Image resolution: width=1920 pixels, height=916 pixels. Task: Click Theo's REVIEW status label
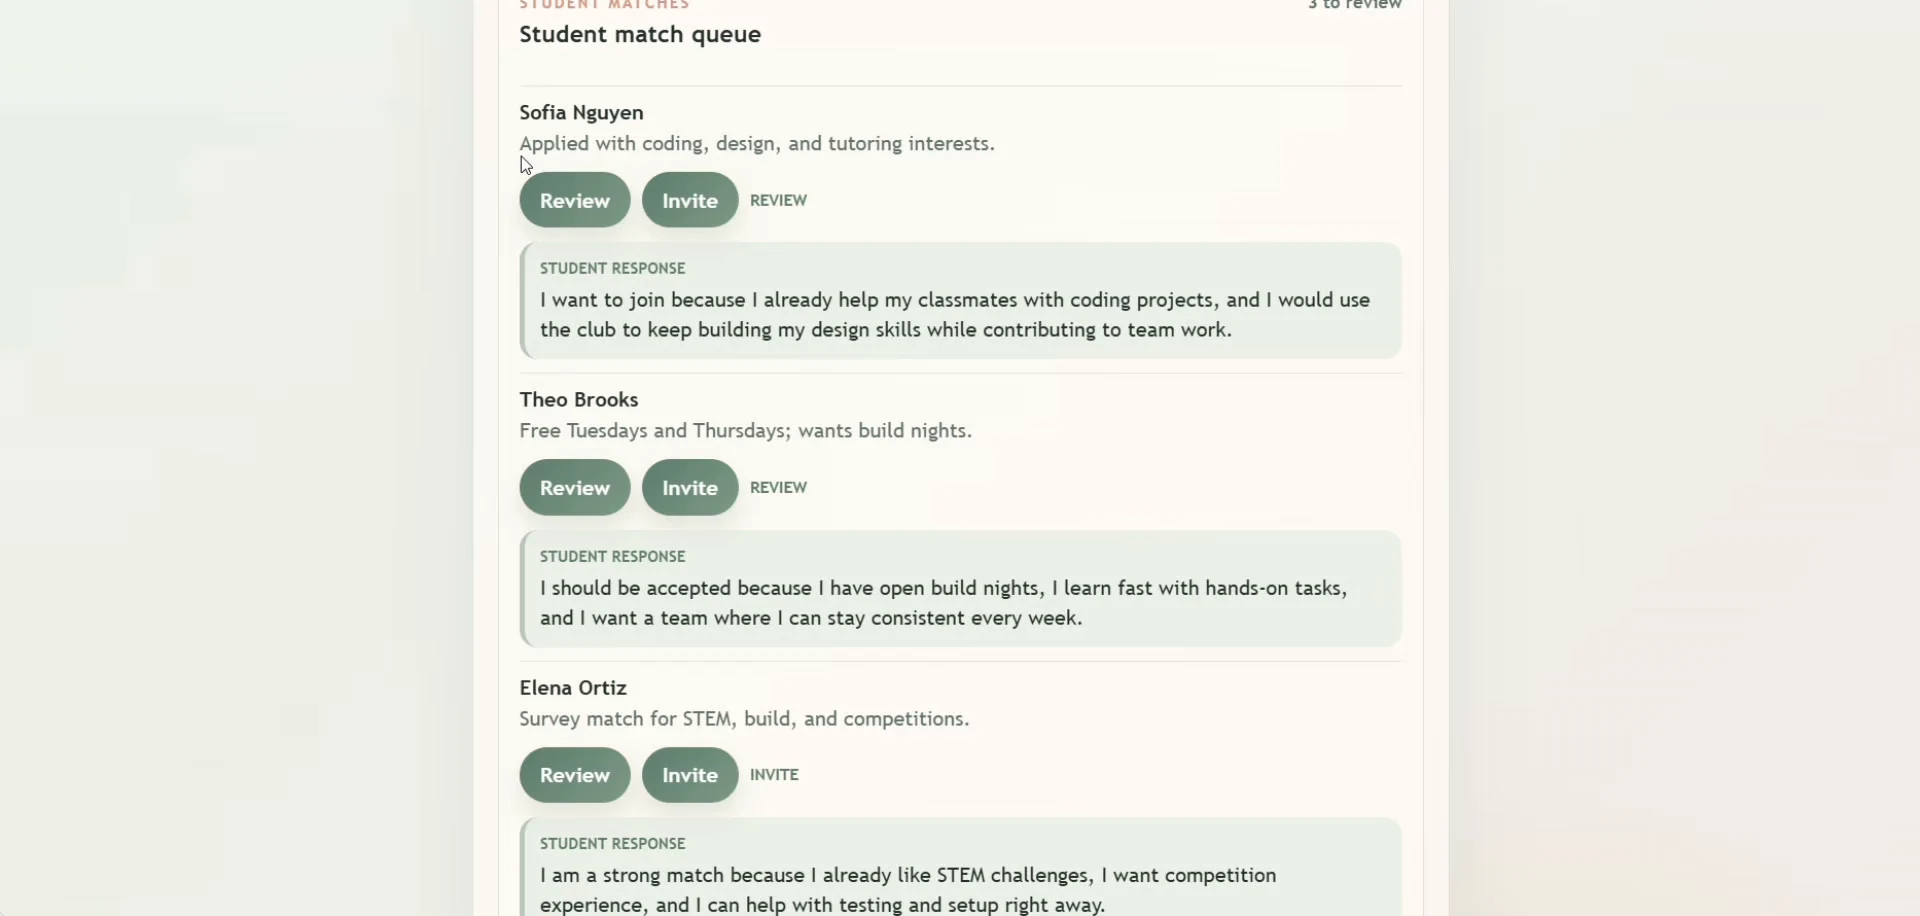779,488
